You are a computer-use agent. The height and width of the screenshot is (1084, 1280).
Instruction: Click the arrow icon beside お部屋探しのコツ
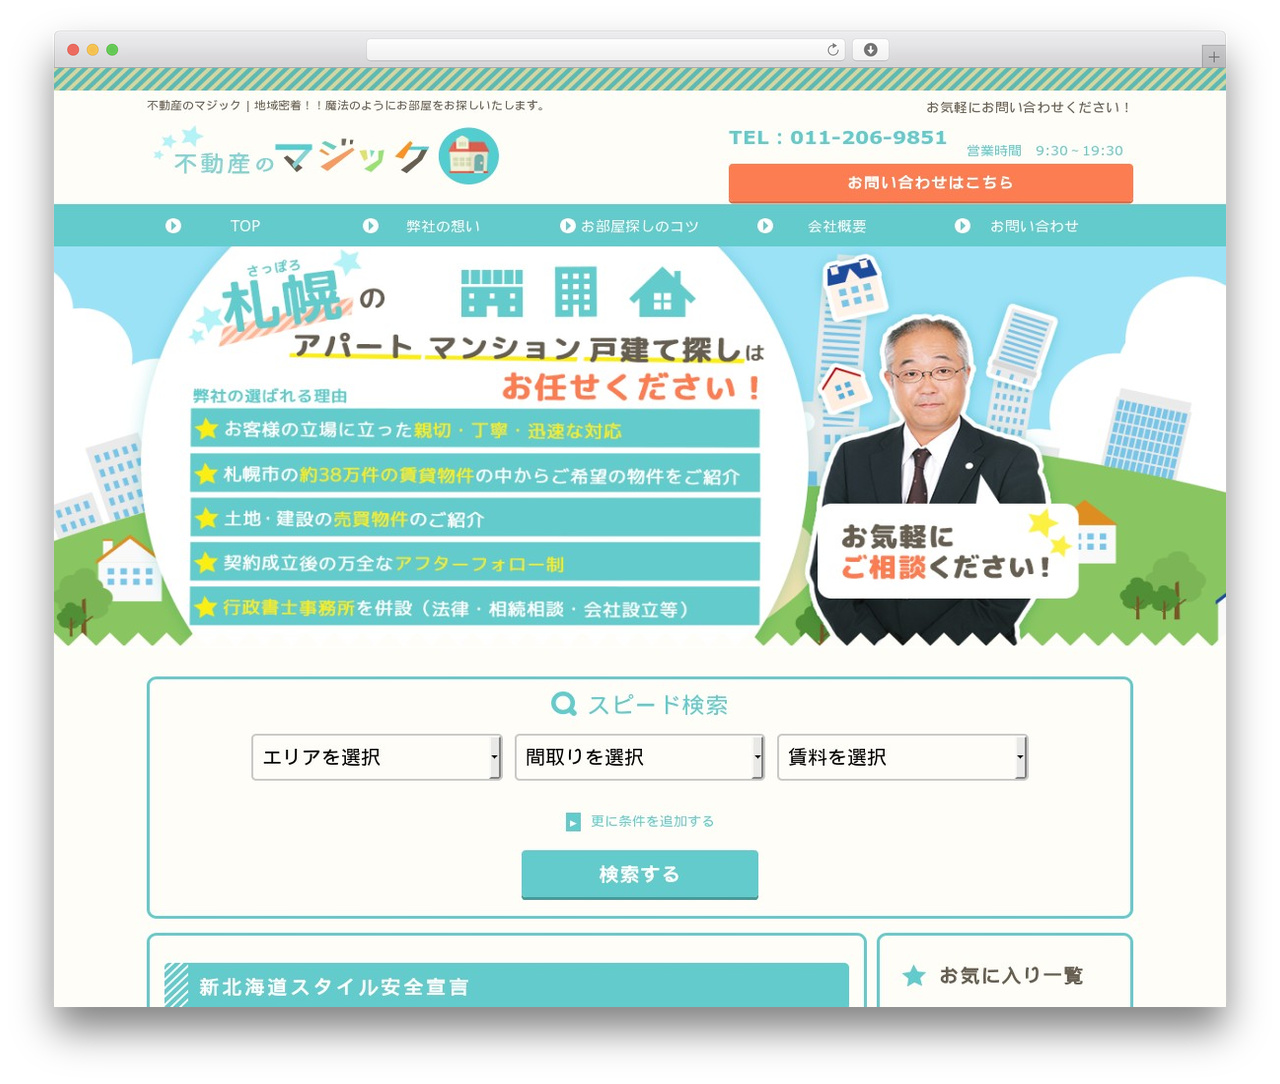click(x=567, y=226)
